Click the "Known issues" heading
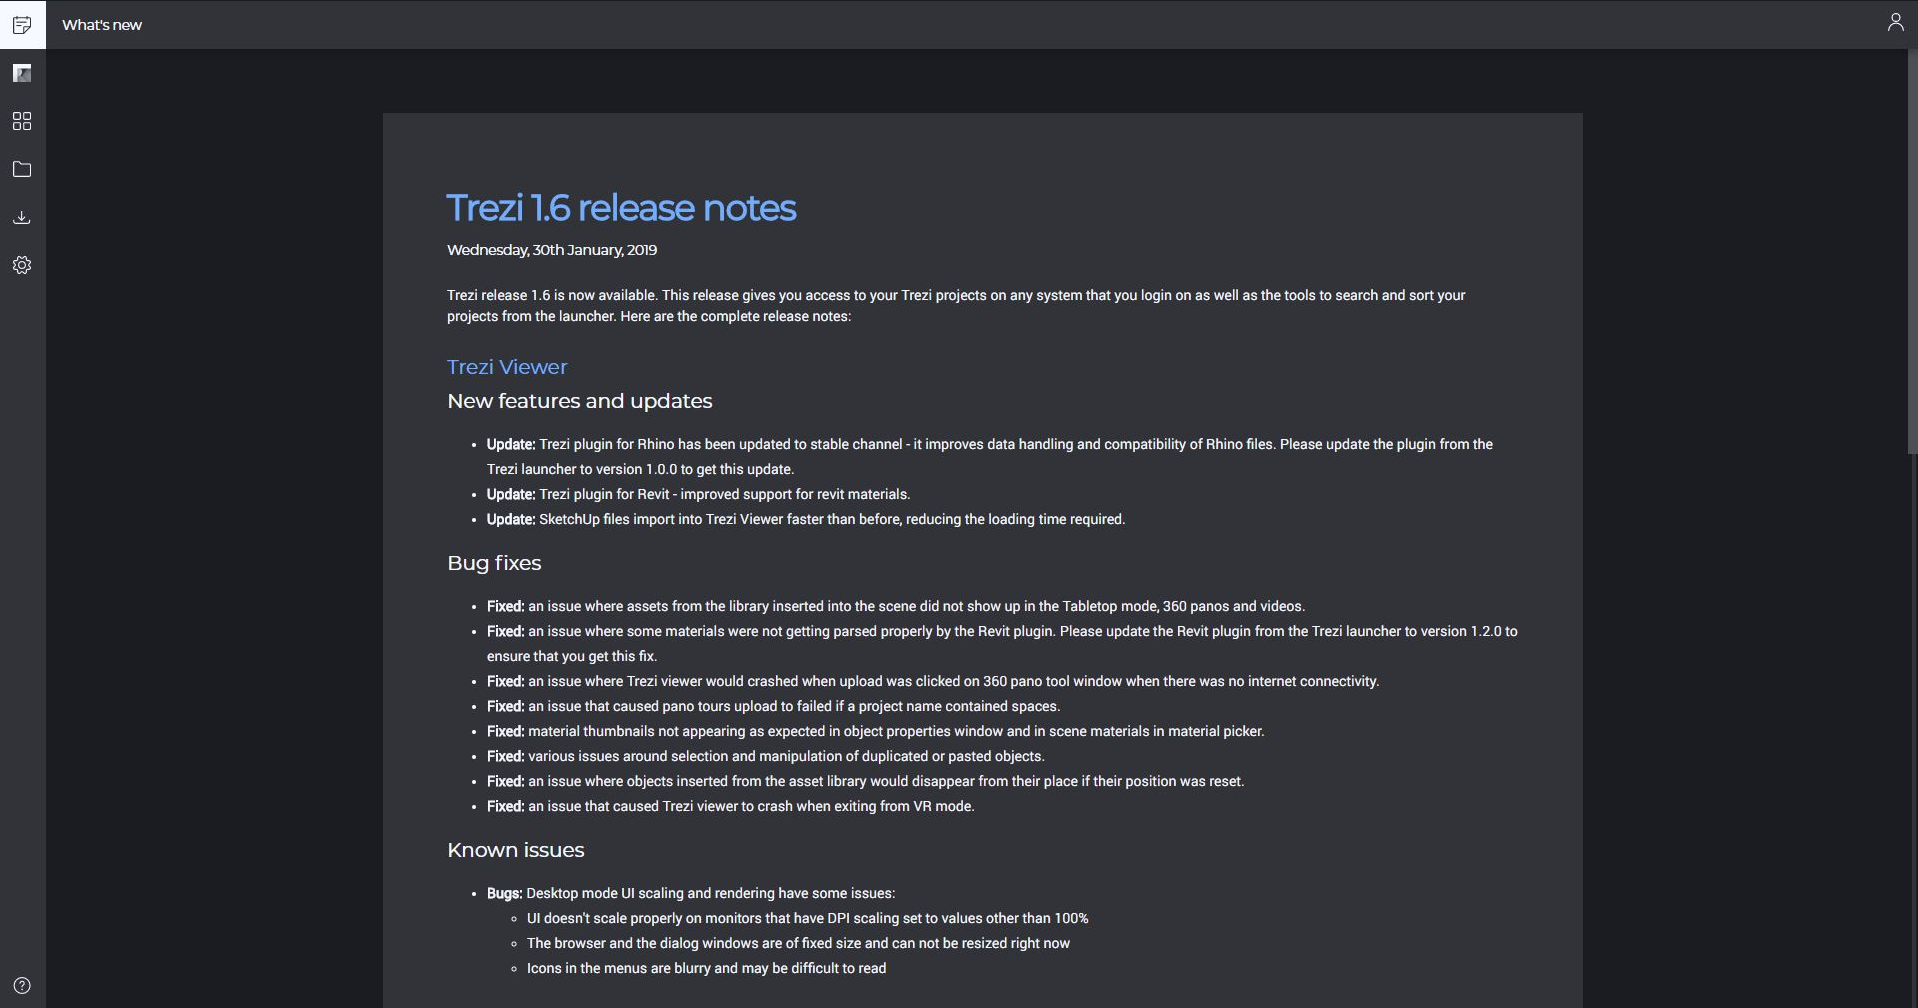1918x1008 pixels. pyautogui.click(x=516, y=850)
